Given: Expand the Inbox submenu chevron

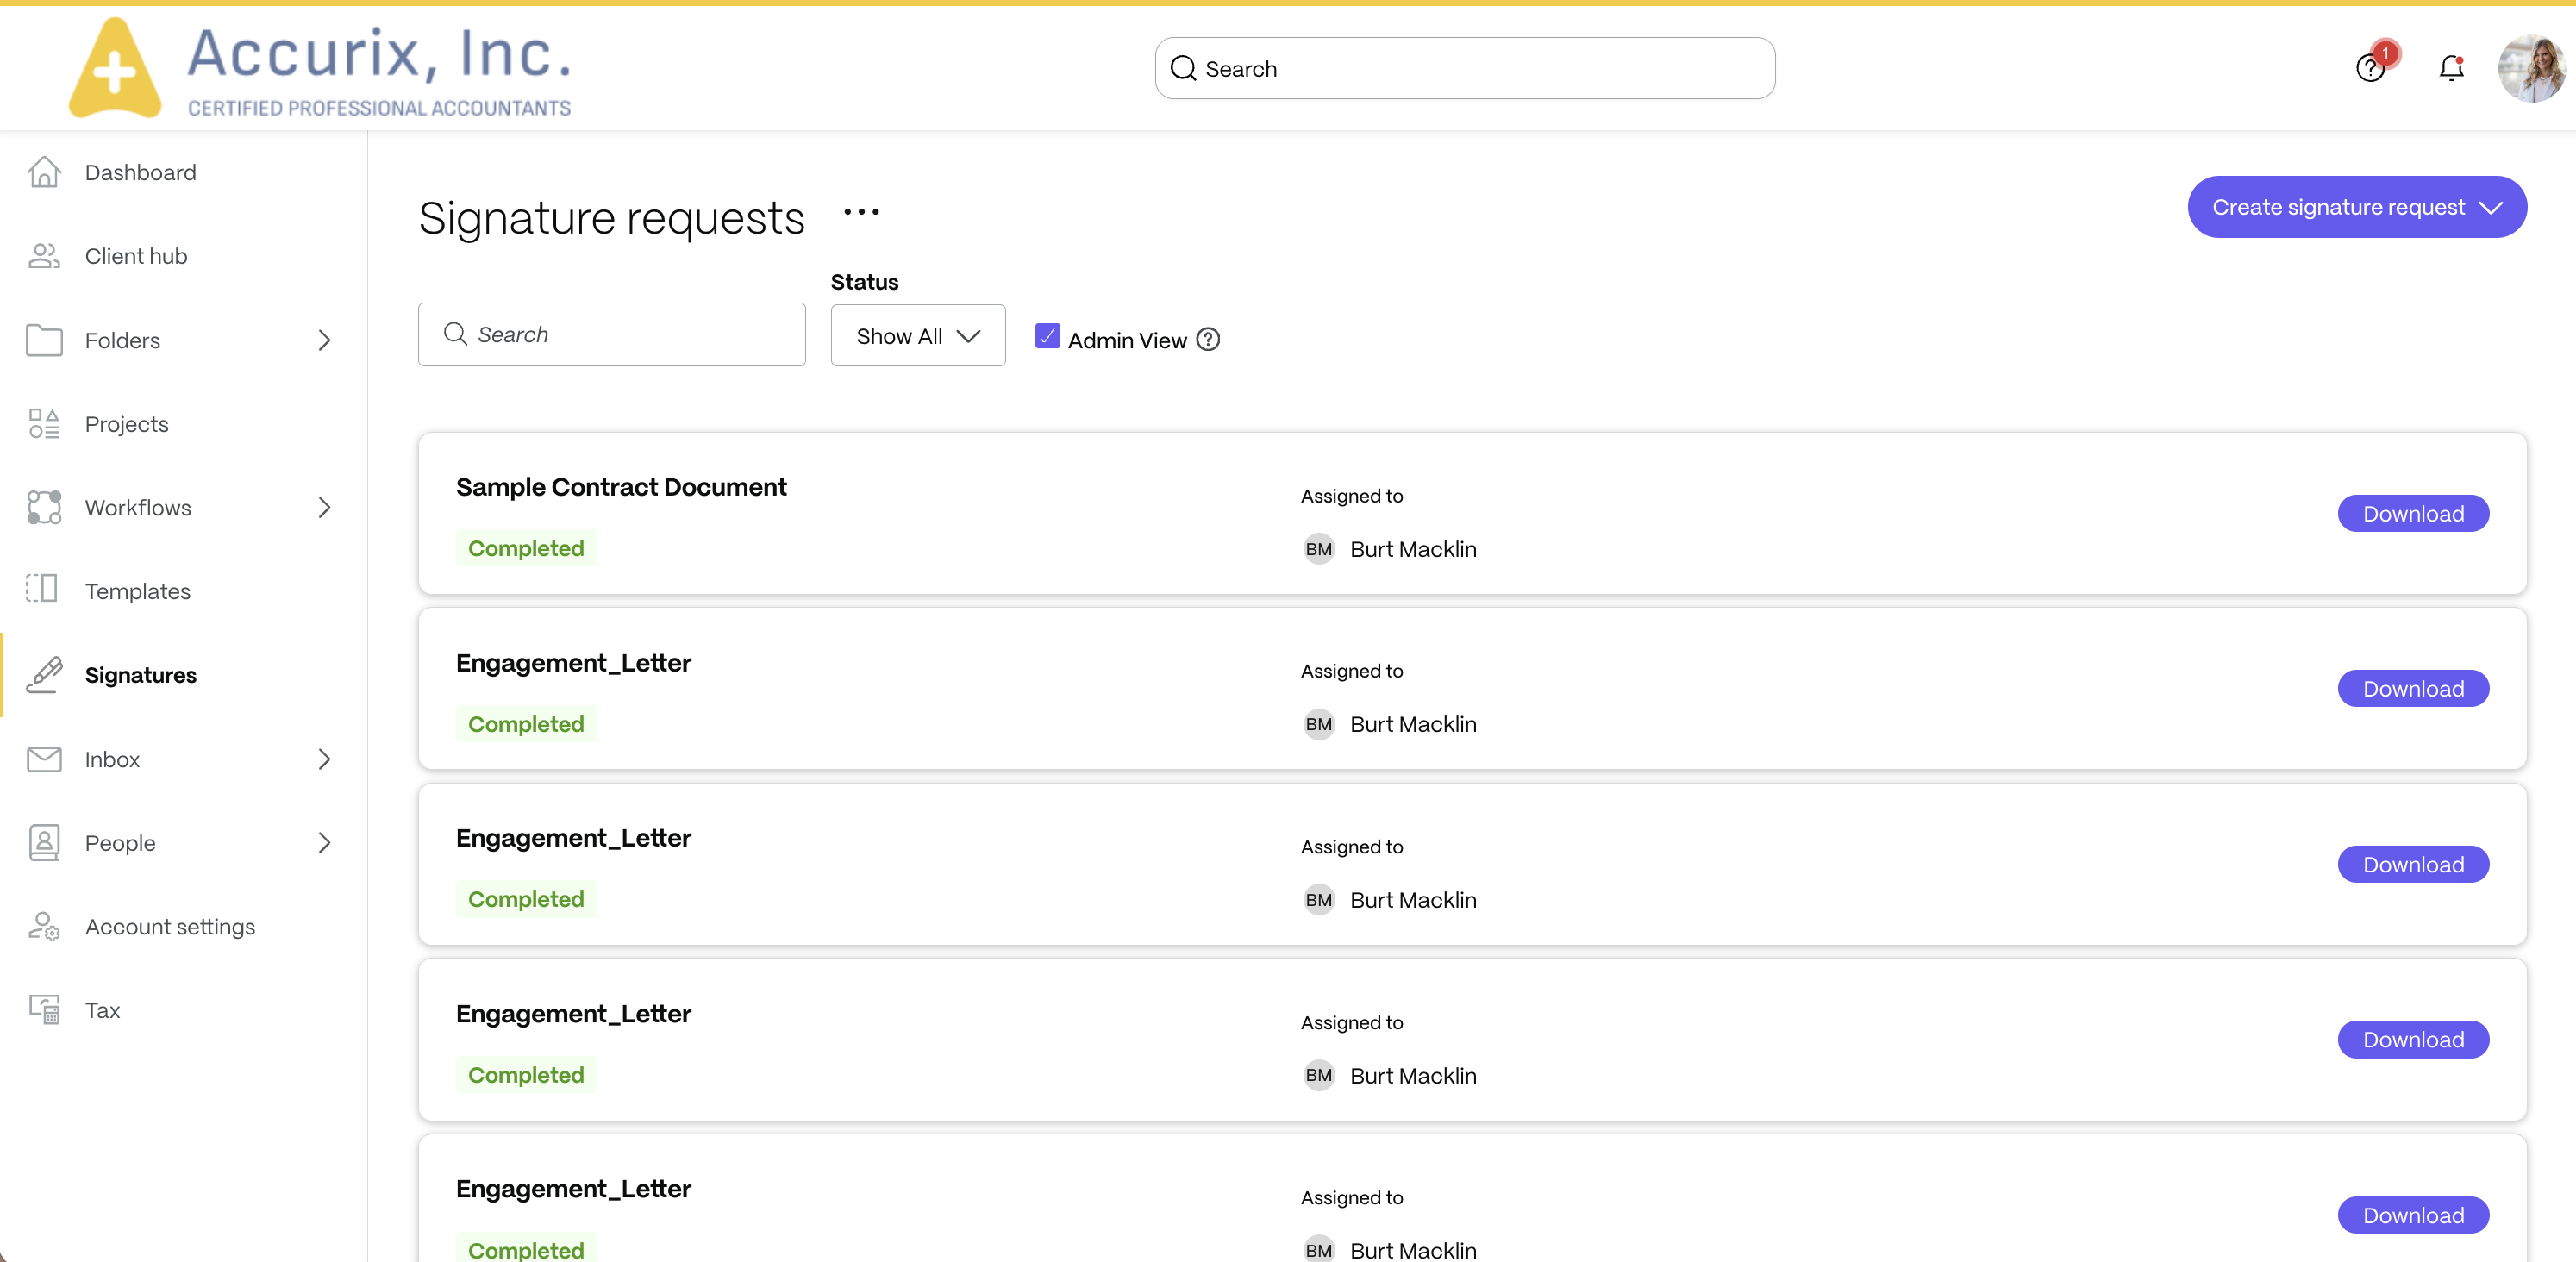Looking at the screenshot, I should coord(324,759).
